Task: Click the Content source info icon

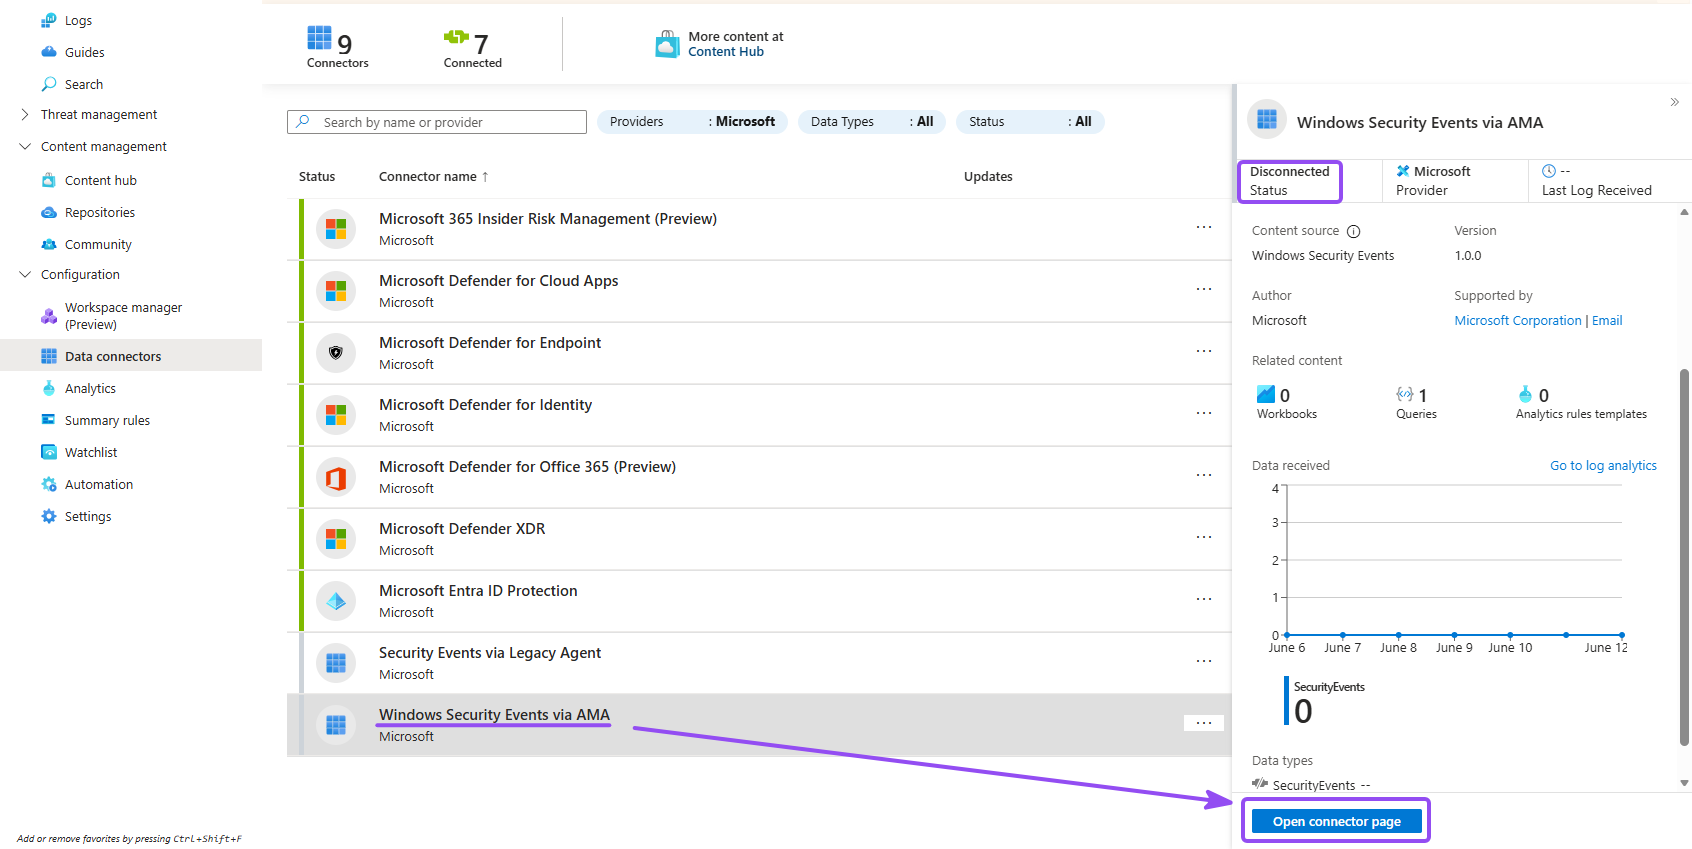Action: pos(1353,231)
